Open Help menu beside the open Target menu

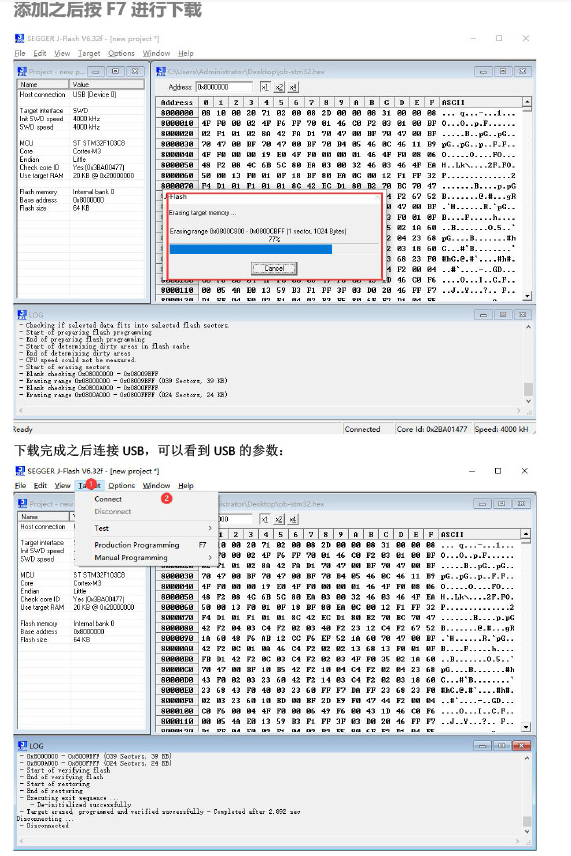186,485
